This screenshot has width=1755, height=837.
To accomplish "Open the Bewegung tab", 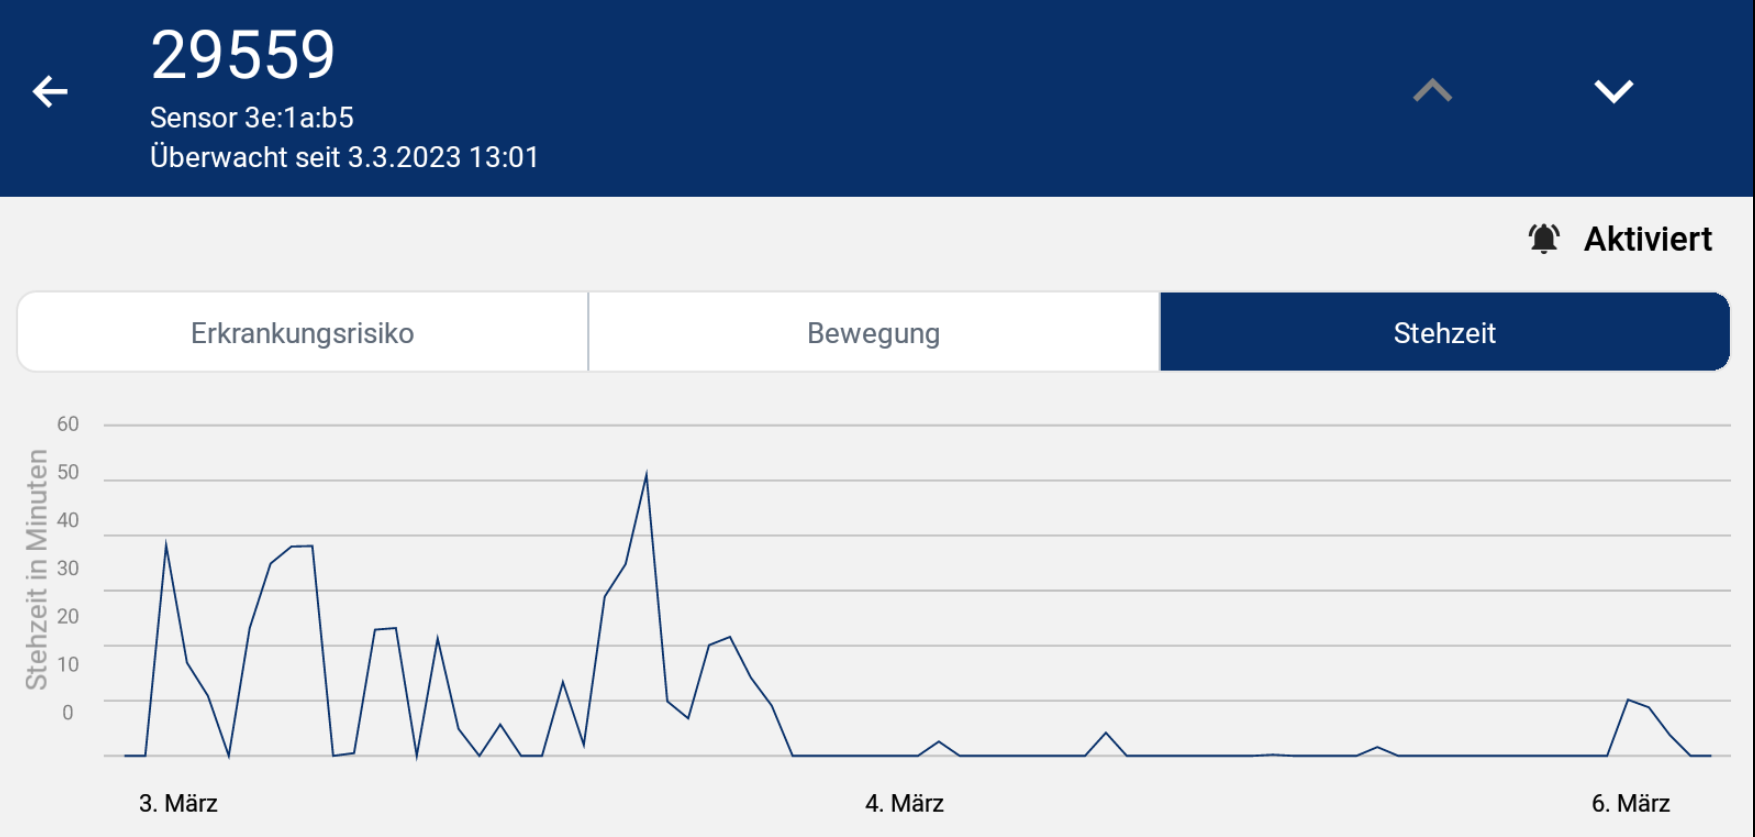I will coord(873,333).
